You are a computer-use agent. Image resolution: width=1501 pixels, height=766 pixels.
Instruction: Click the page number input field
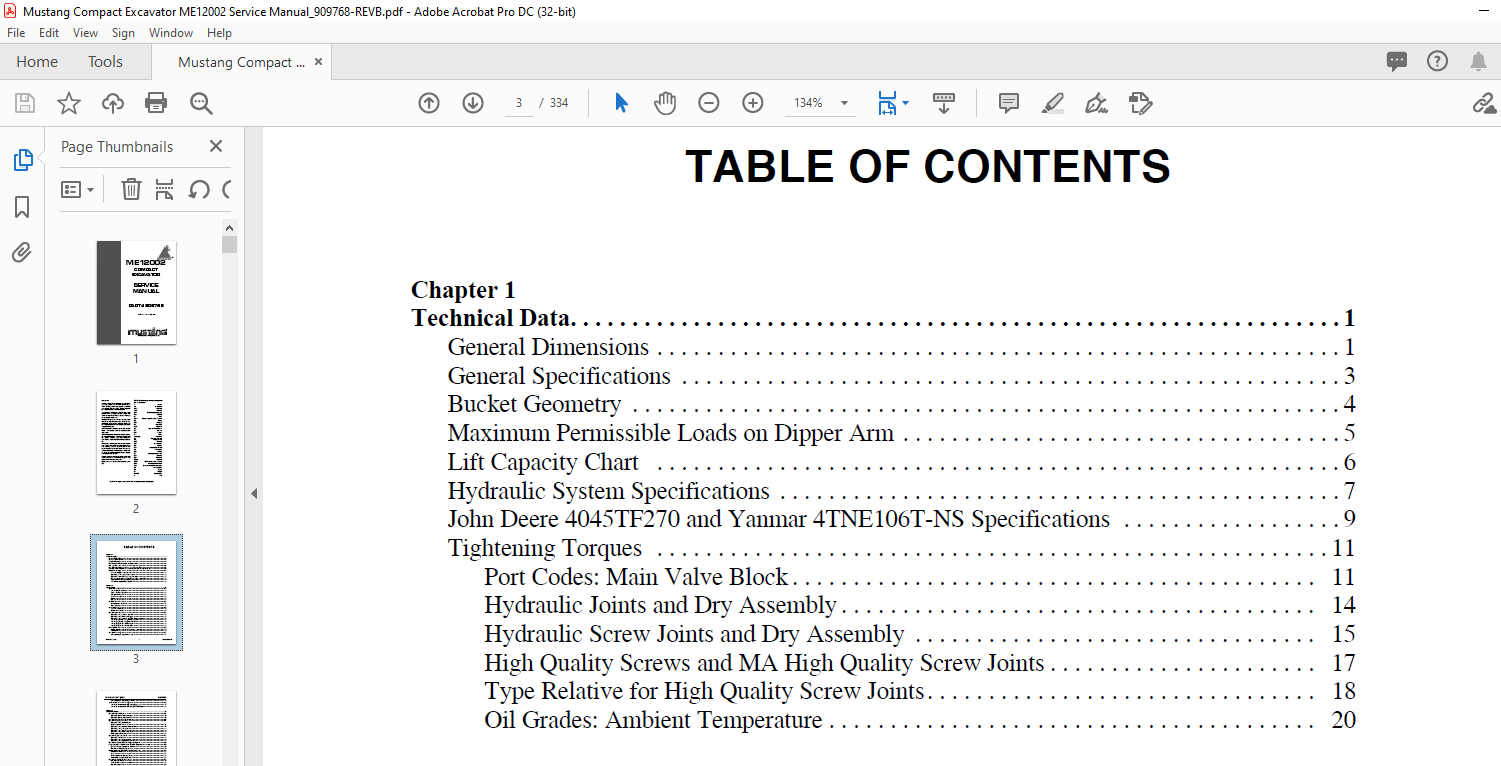[519, 103]
